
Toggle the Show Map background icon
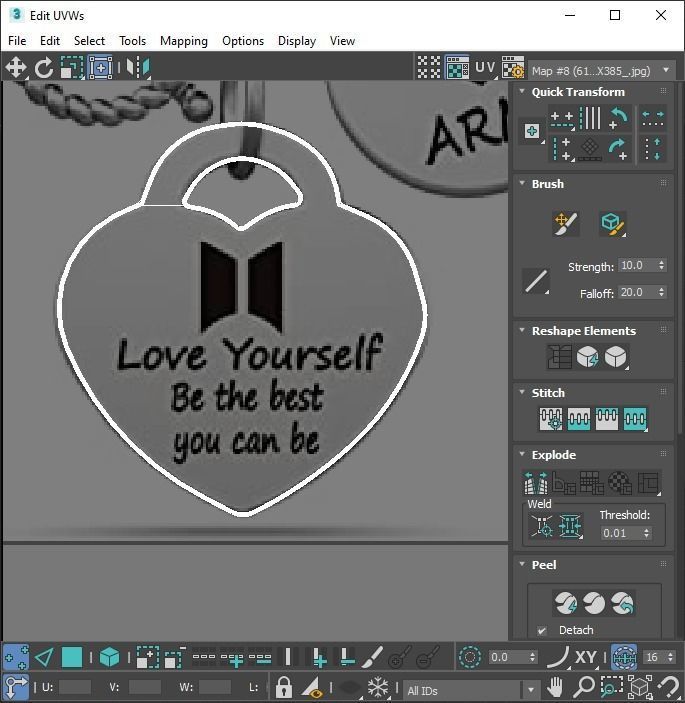click(x=457, y=67)
